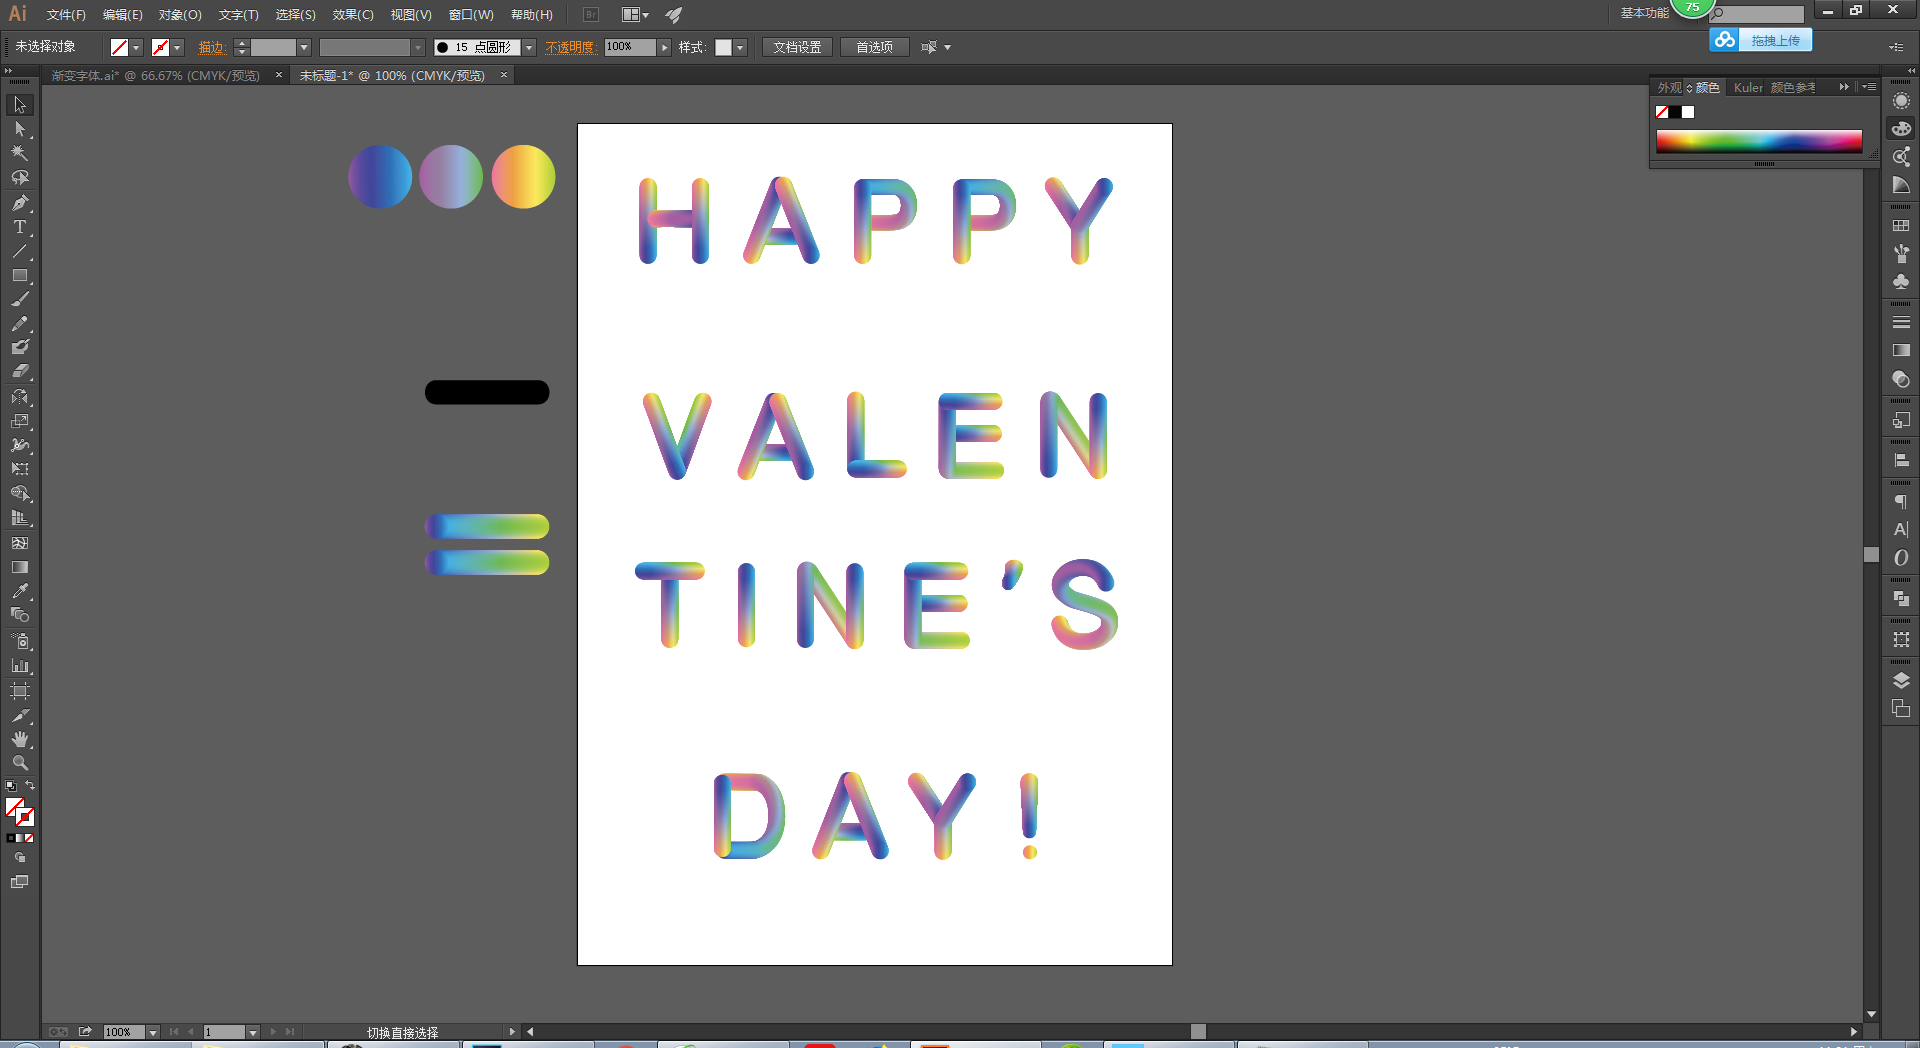This screenshot has width=1920, height=1048.
Task: Open the Stroke panel icon in dock
Action: click(1901, 322)
